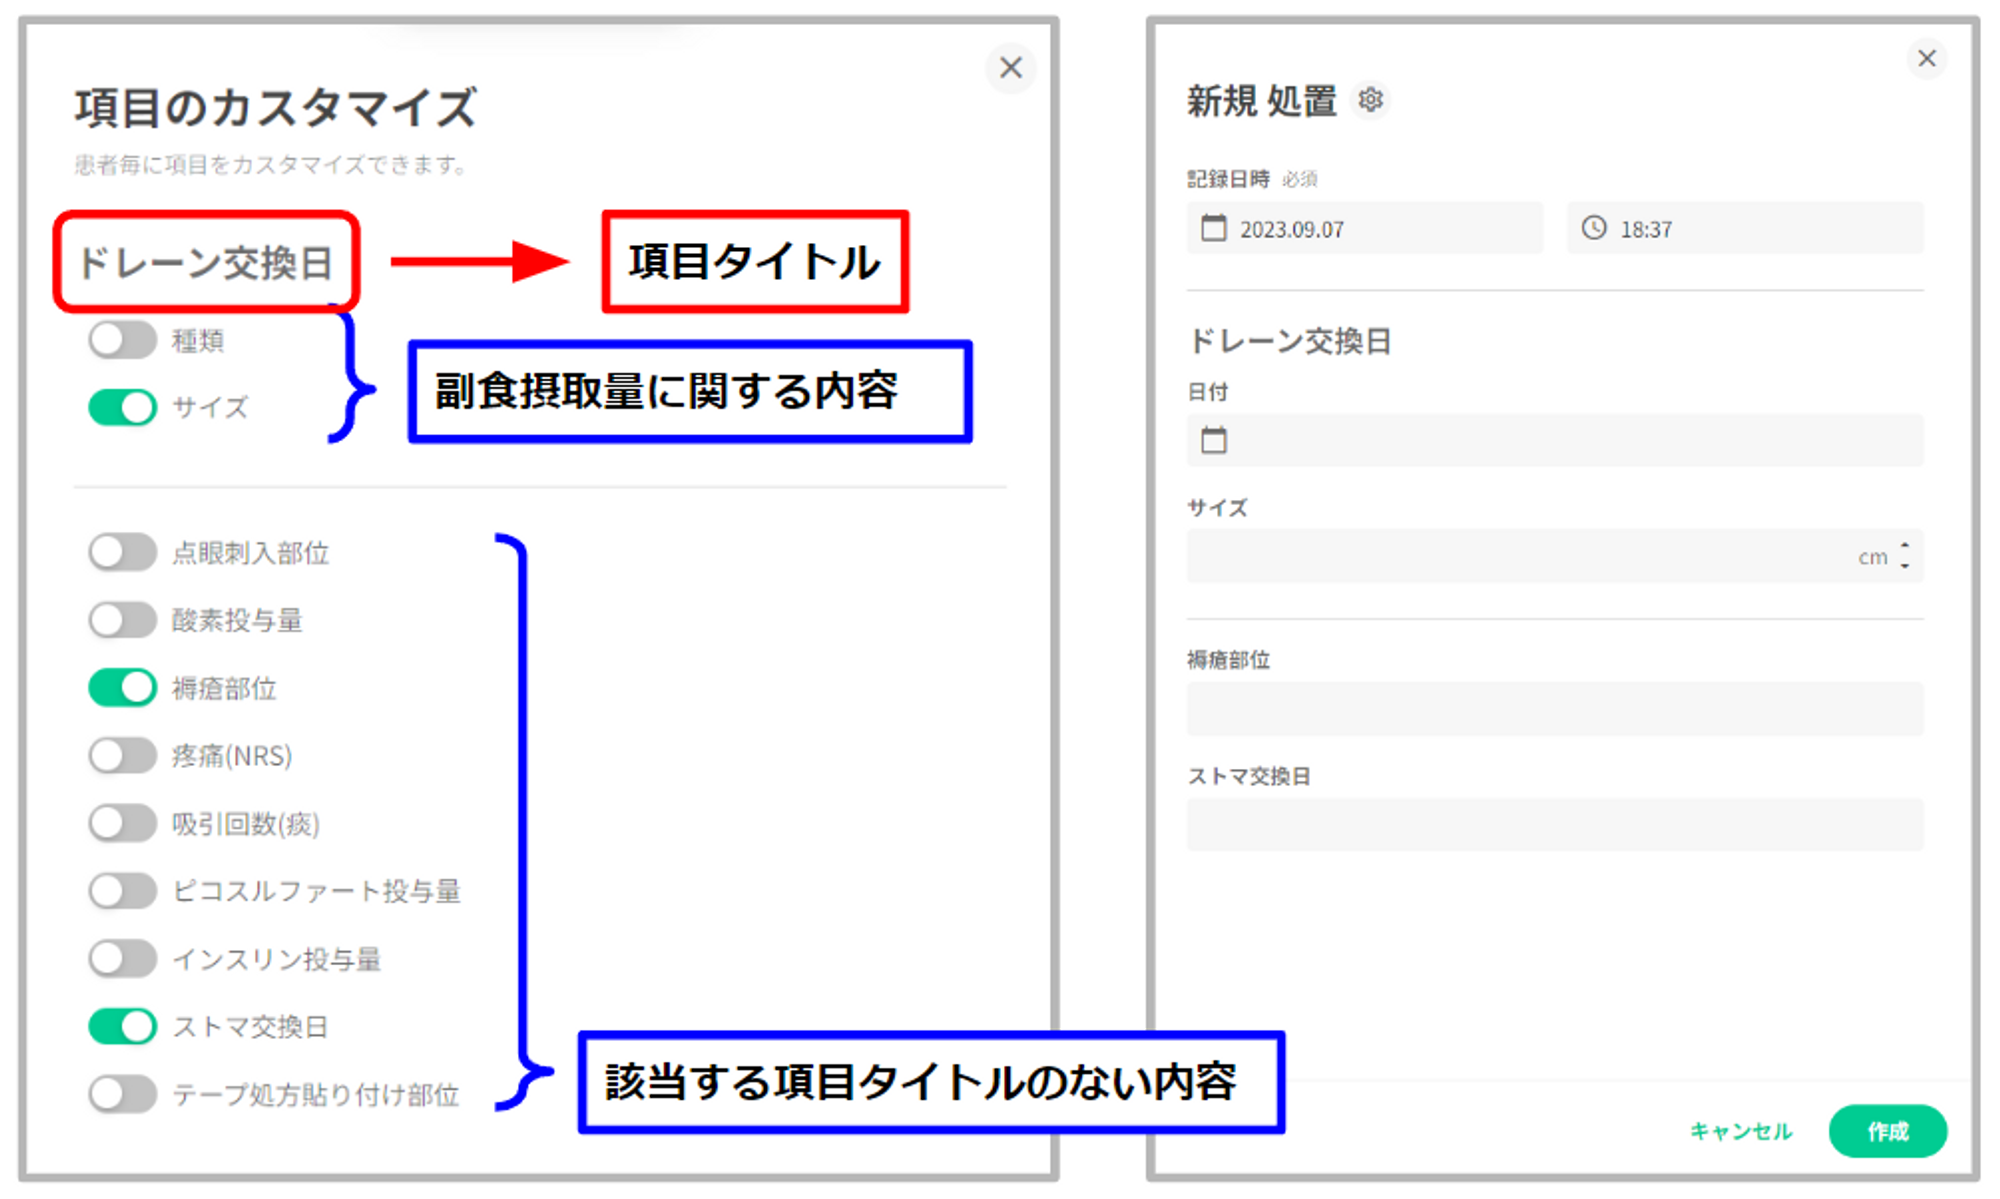Click the clock icon beside 18:37

pyautogui.click(x=1593, y=228)
